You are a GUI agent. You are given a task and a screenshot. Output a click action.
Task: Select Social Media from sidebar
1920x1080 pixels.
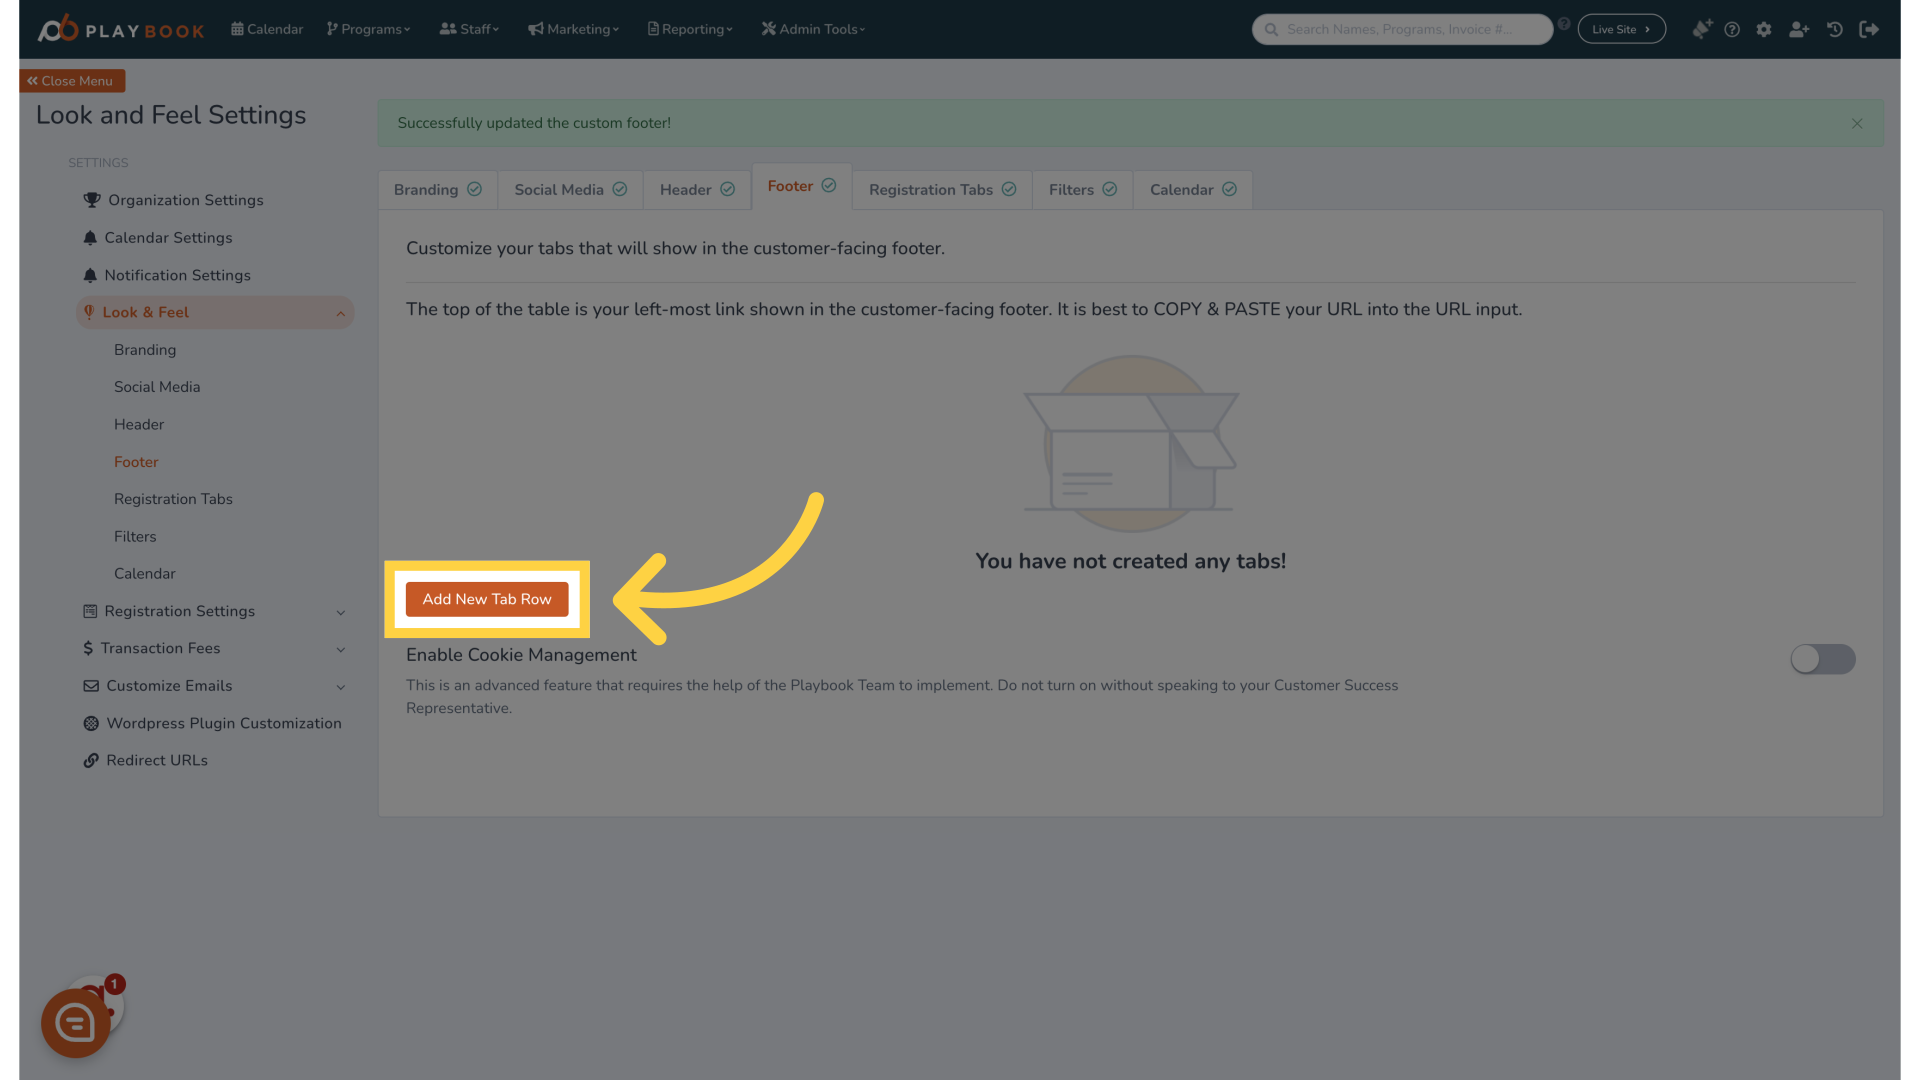[x=157, y=386]
